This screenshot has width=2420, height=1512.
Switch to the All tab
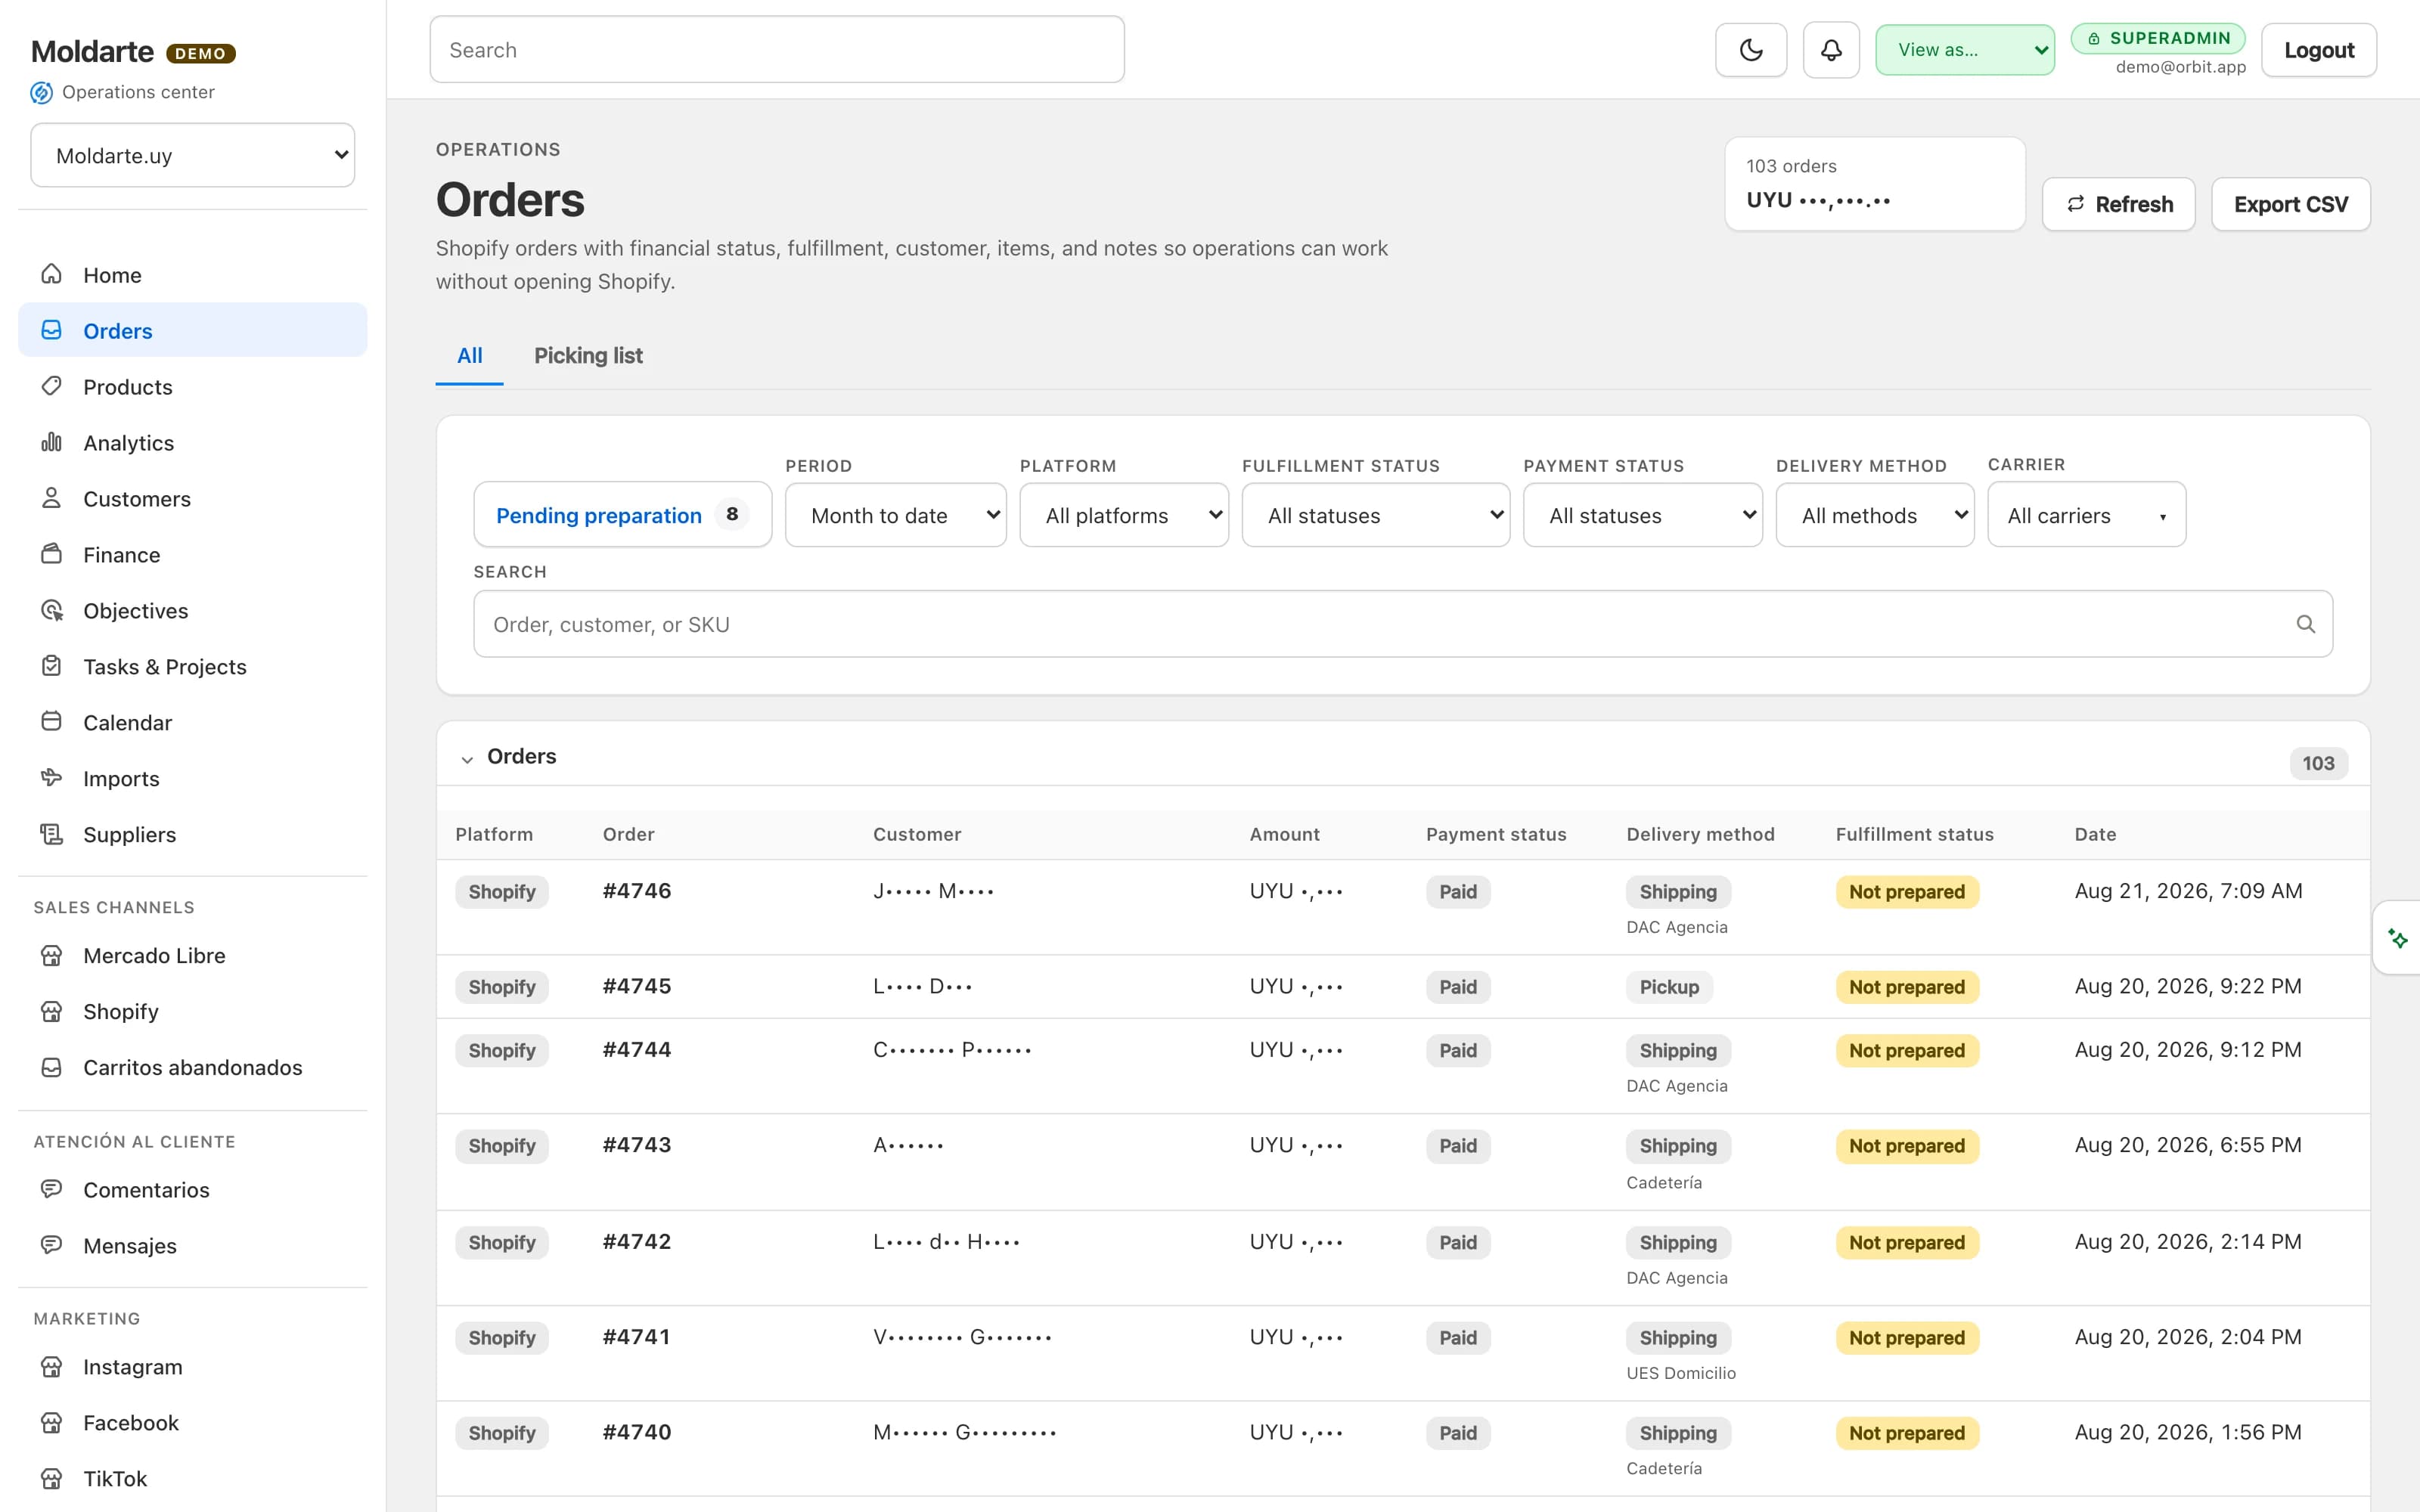[x=469, y=356]
